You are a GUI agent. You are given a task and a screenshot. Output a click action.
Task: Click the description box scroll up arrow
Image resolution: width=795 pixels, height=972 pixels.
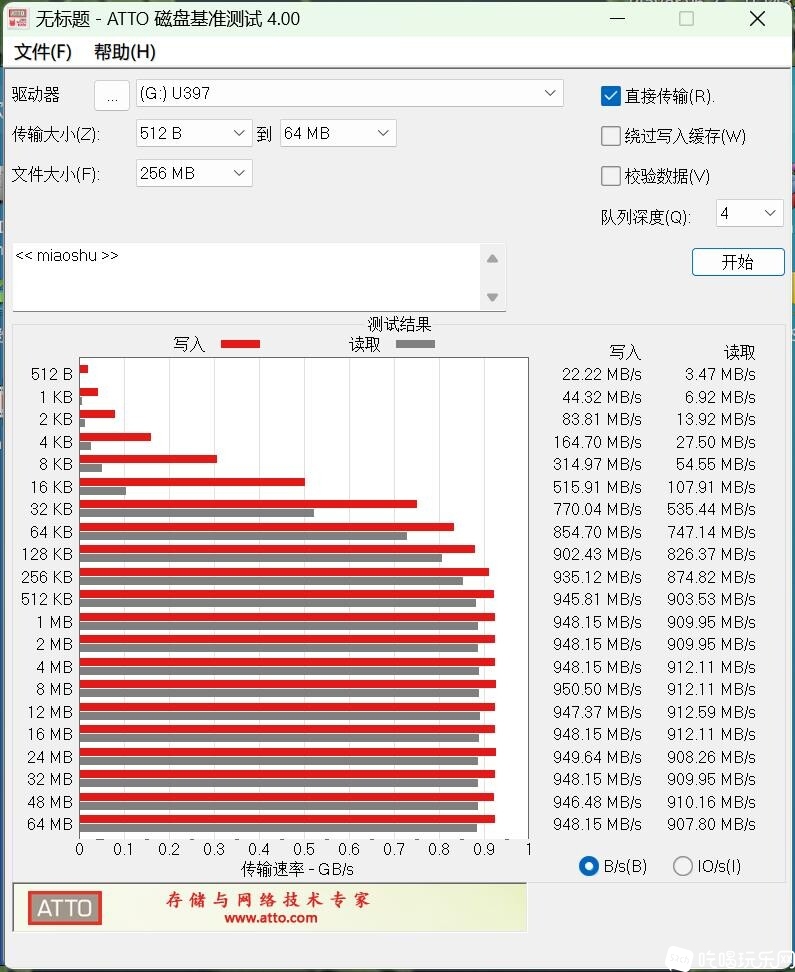pyautogui.click(x=492, y=258)
